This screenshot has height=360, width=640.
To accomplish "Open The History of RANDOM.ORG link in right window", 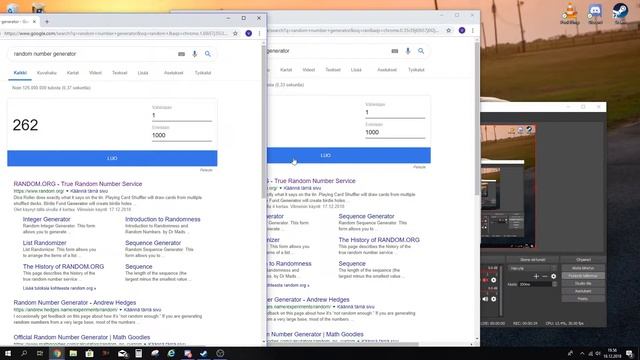I will (x=379, y=240).
